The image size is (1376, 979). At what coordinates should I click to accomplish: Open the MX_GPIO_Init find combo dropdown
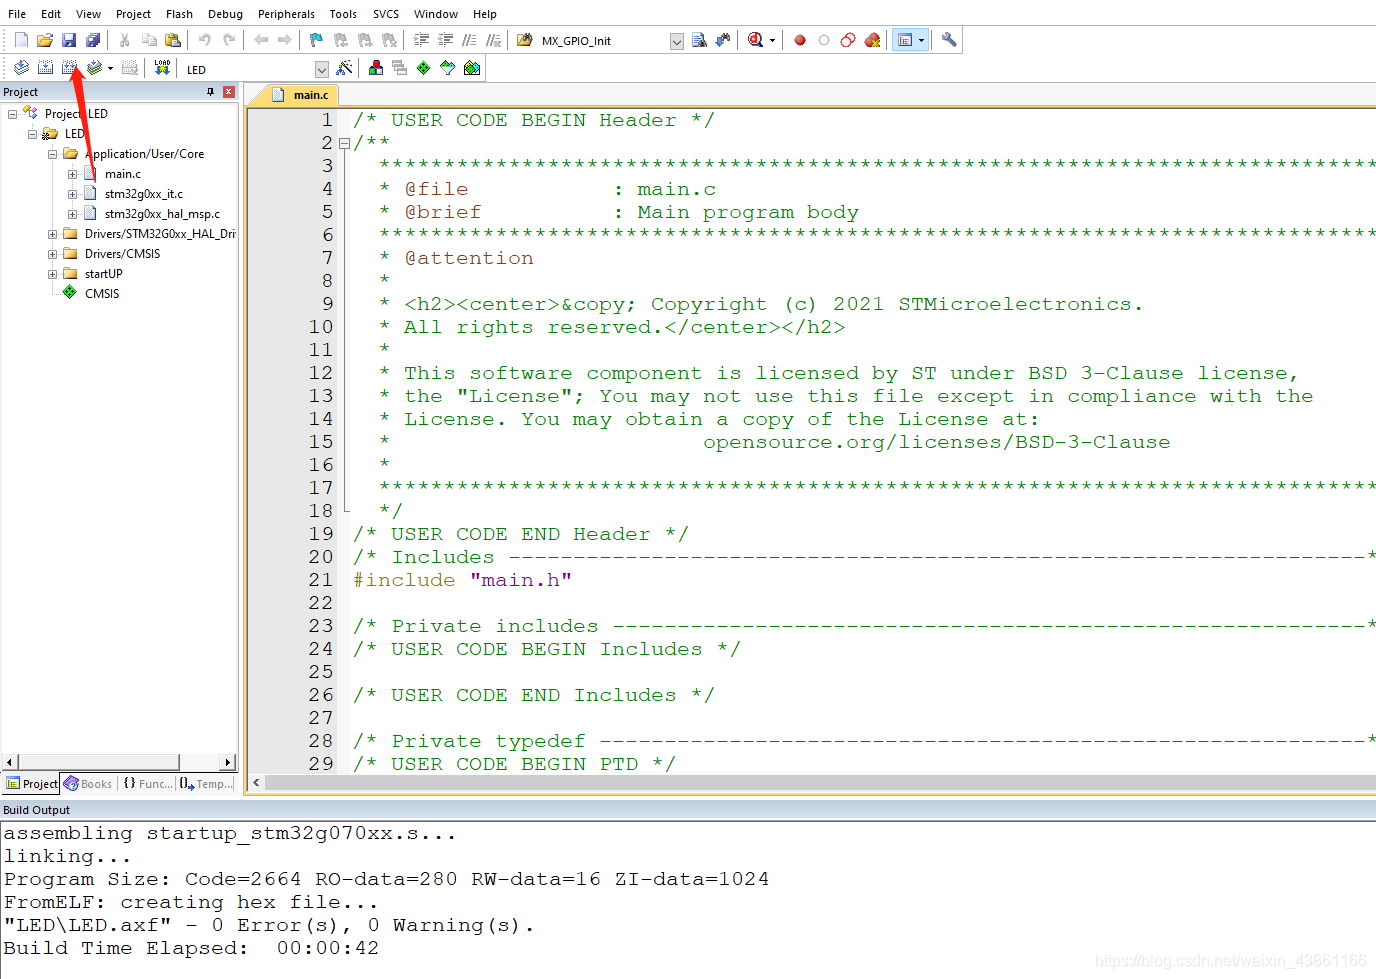[677, 41]
